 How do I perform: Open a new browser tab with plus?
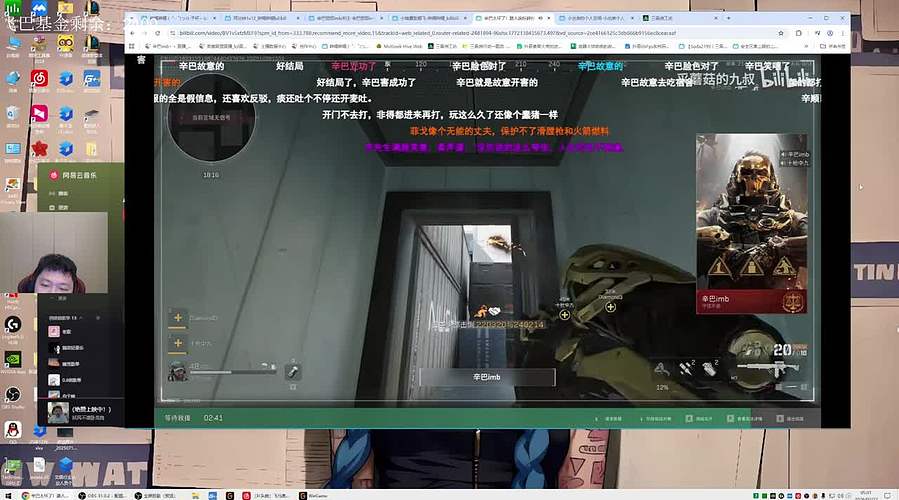(x=729, y=18)
